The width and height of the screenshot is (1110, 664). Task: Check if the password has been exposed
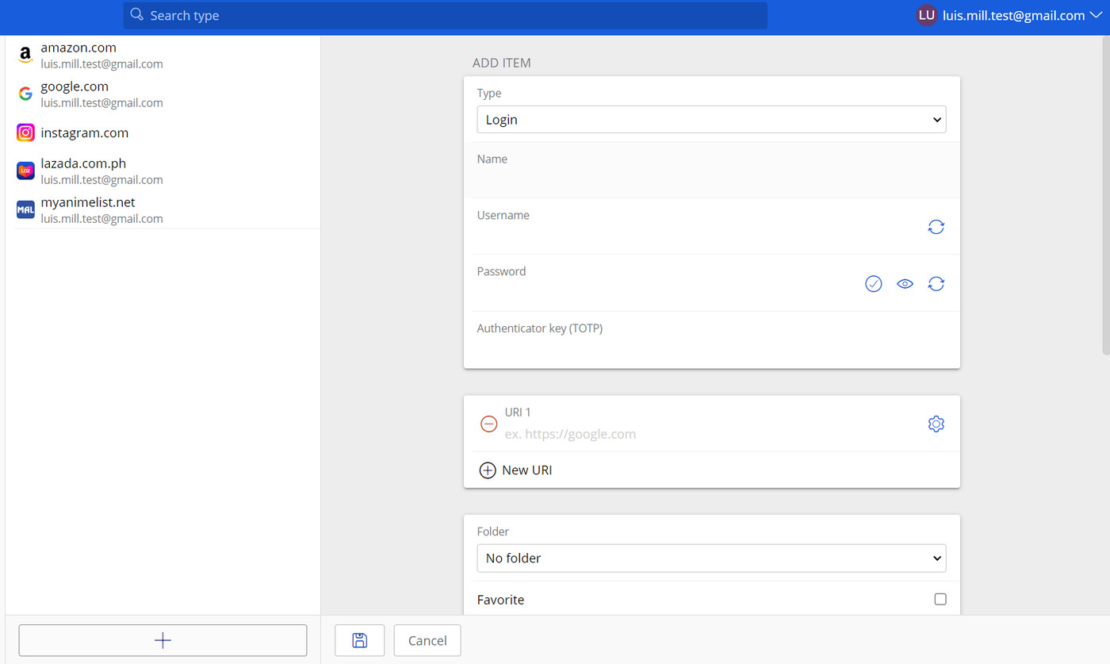tap(873, 283)
